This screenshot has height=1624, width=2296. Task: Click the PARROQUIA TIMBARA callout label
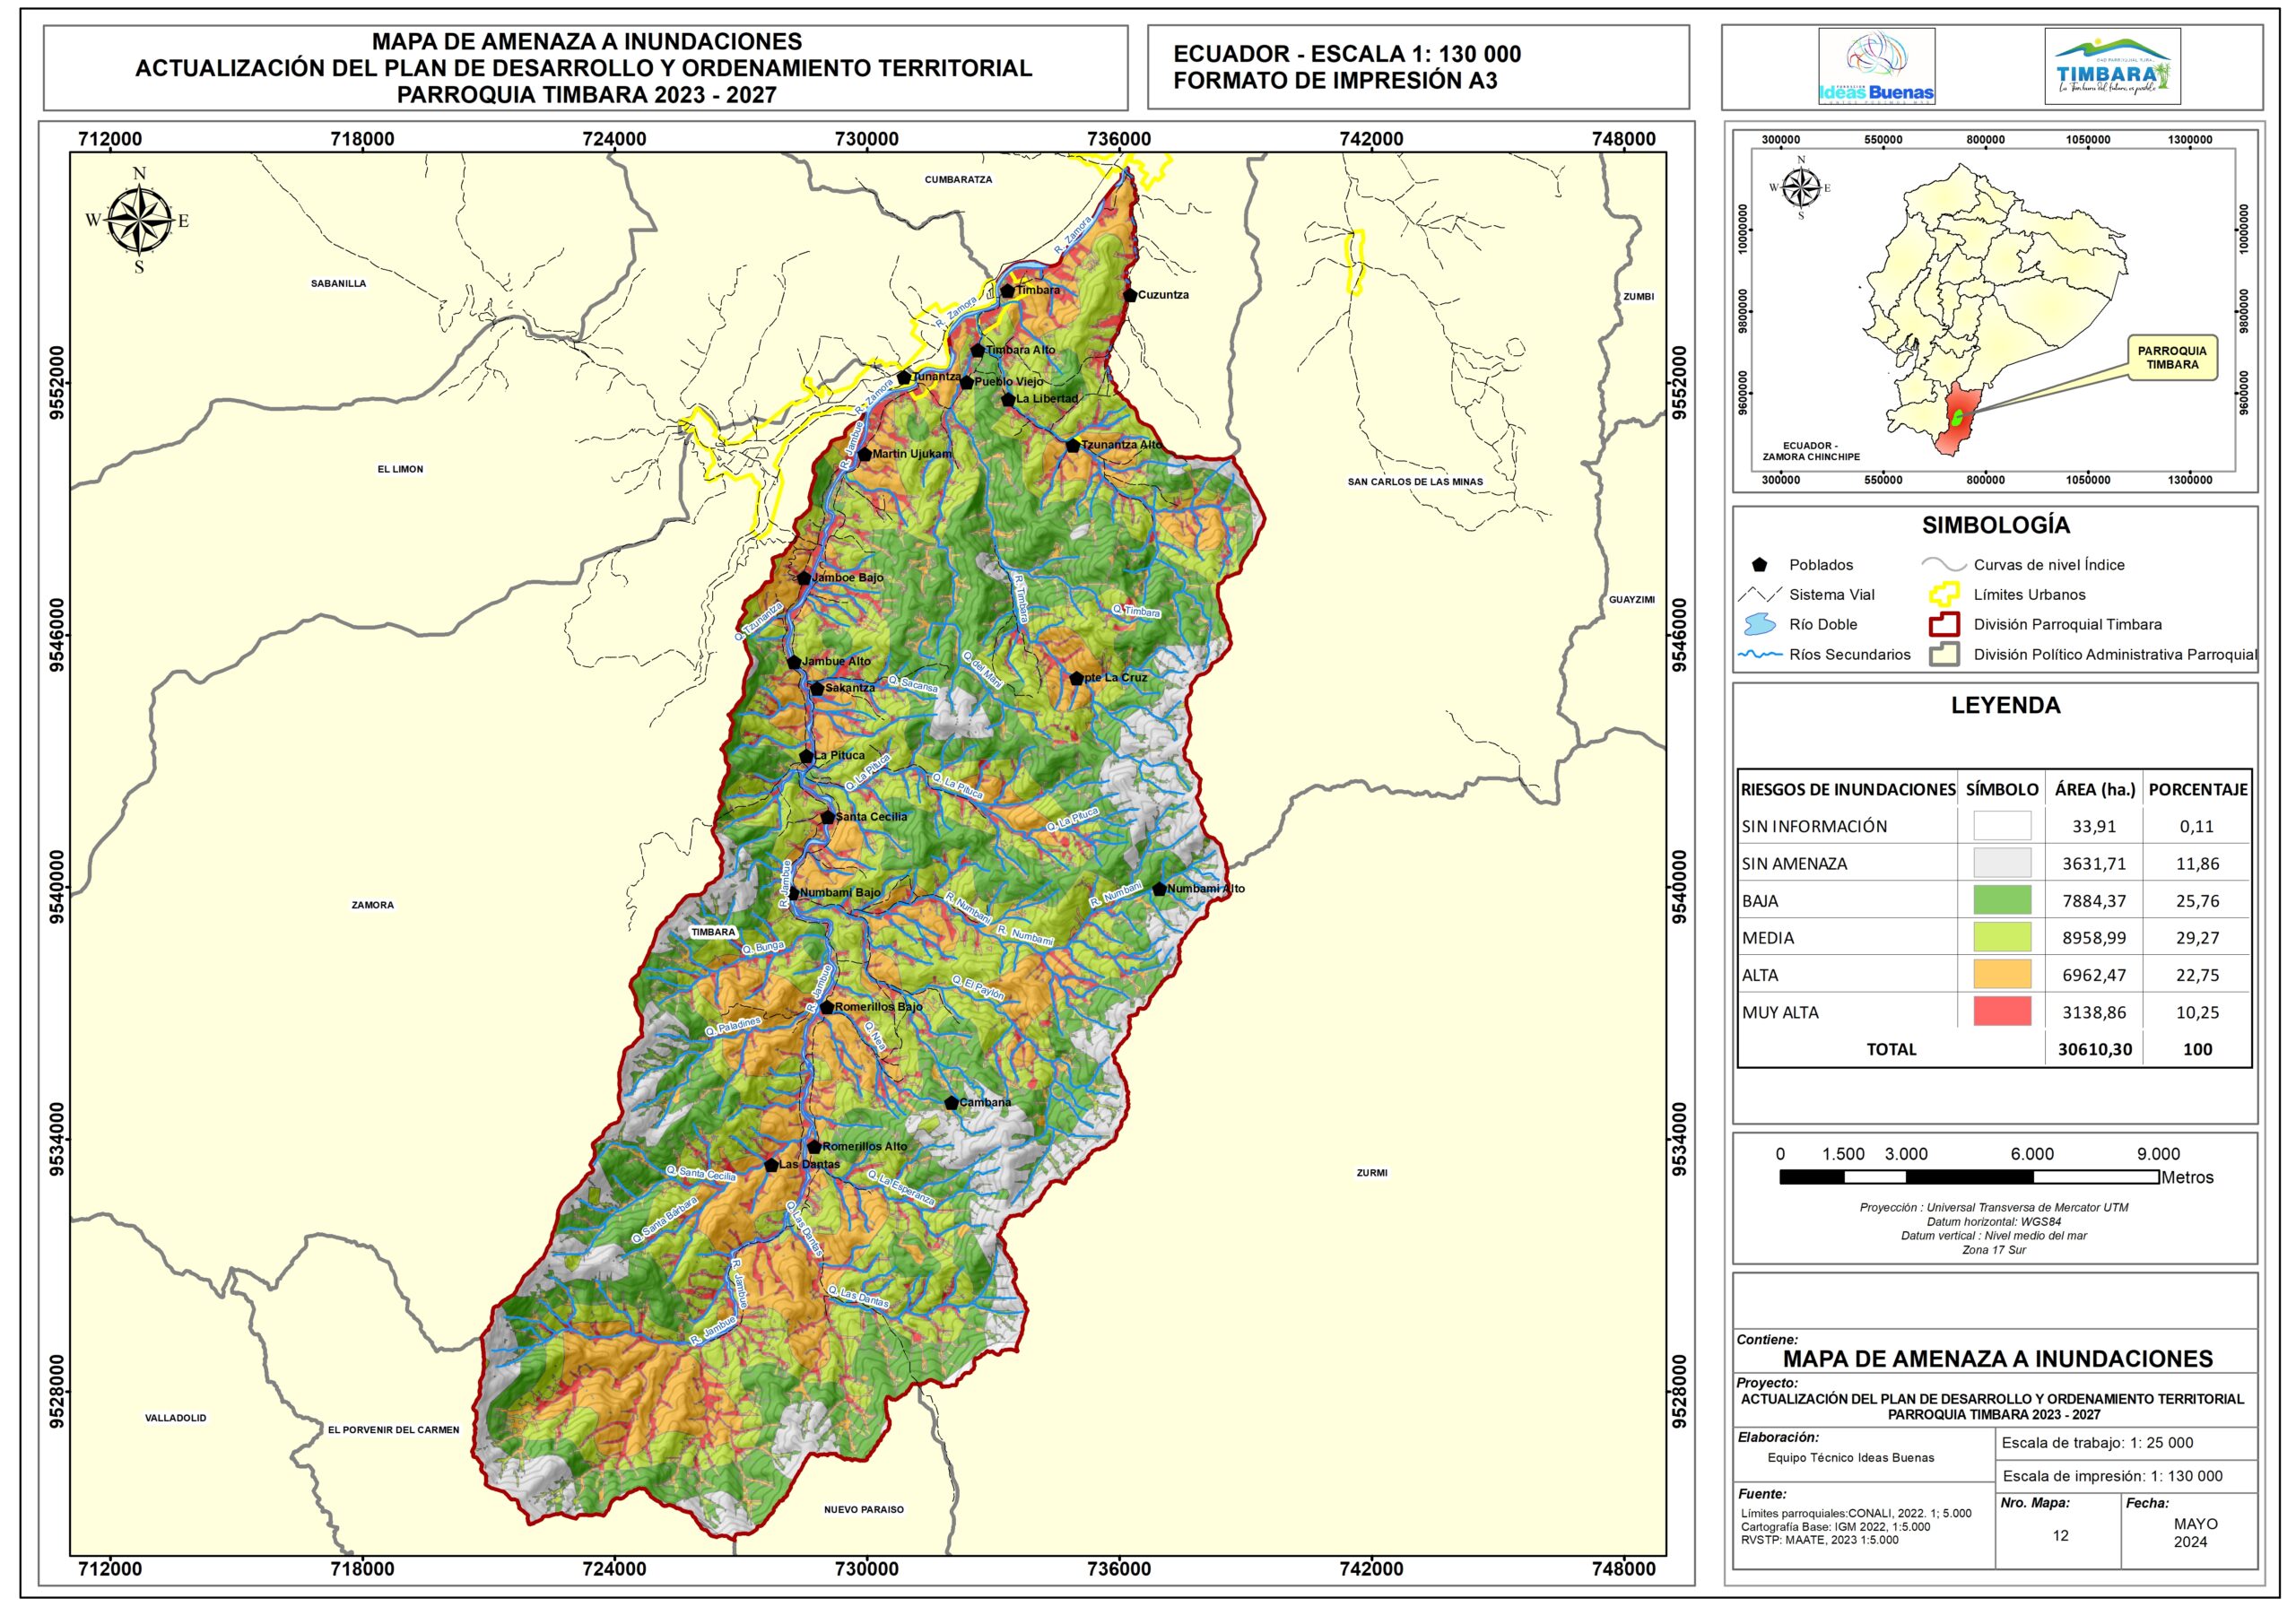tap(2172, 358)
